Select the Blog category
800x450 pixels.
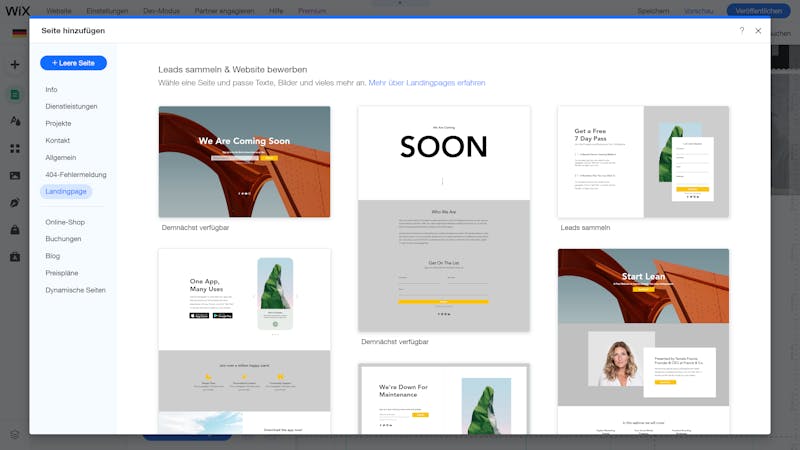53,256
